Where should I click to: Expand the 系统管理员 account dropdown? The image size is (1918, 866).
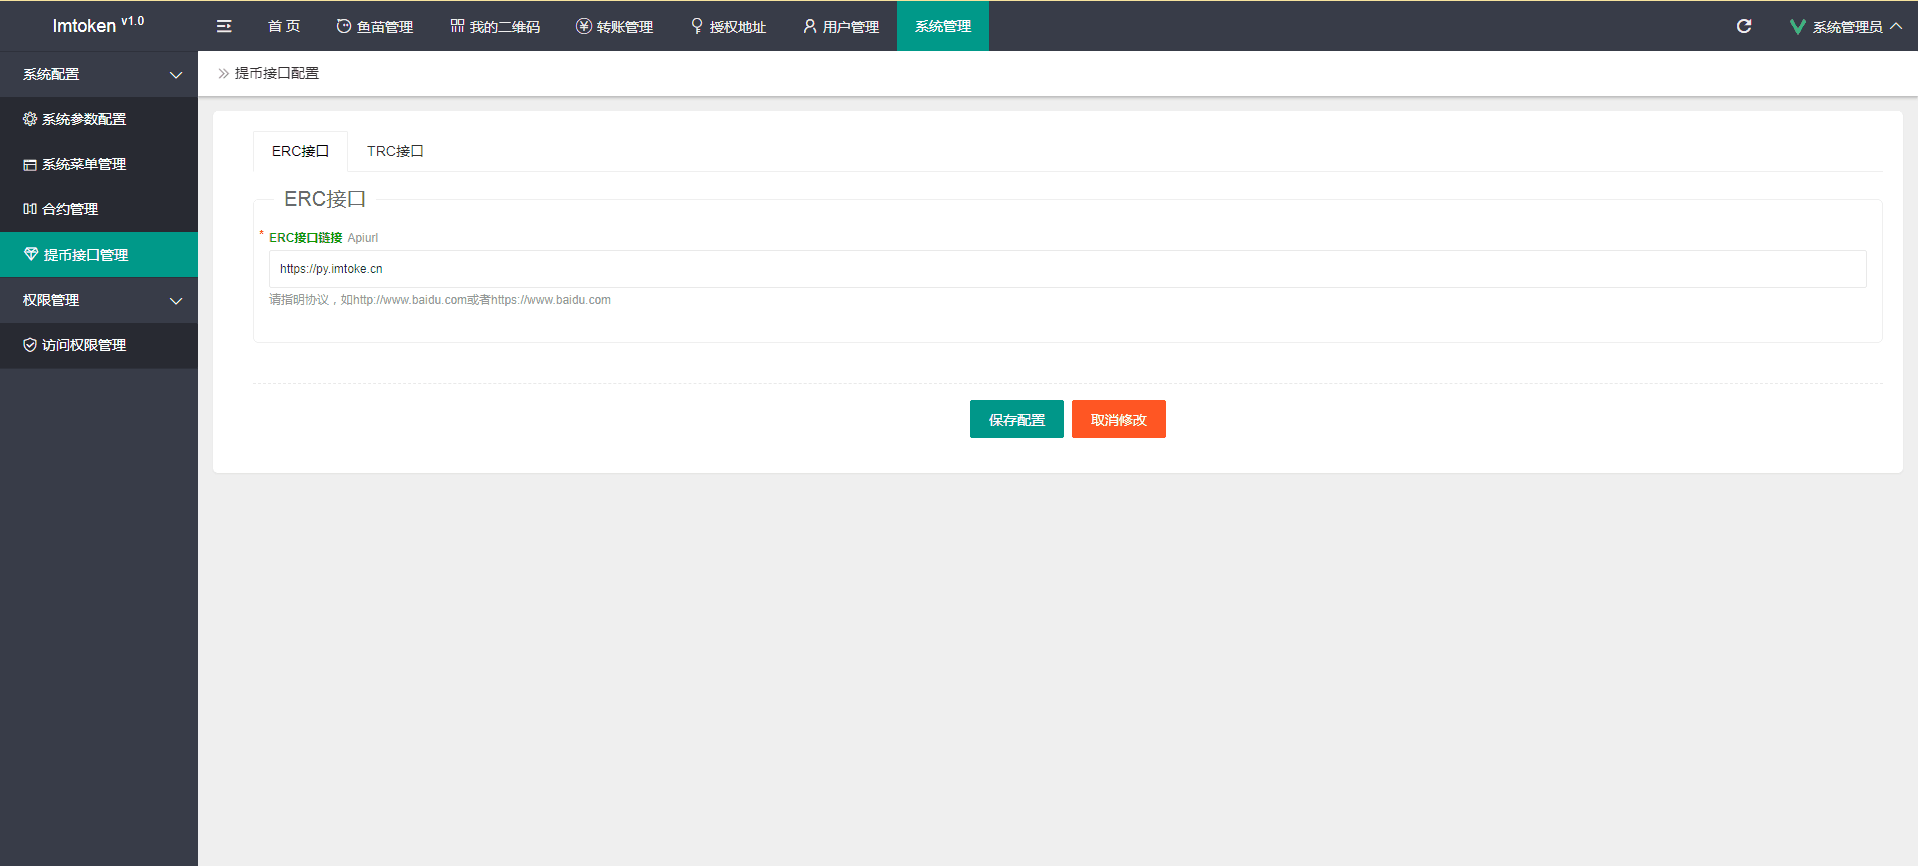(1846, 26)
